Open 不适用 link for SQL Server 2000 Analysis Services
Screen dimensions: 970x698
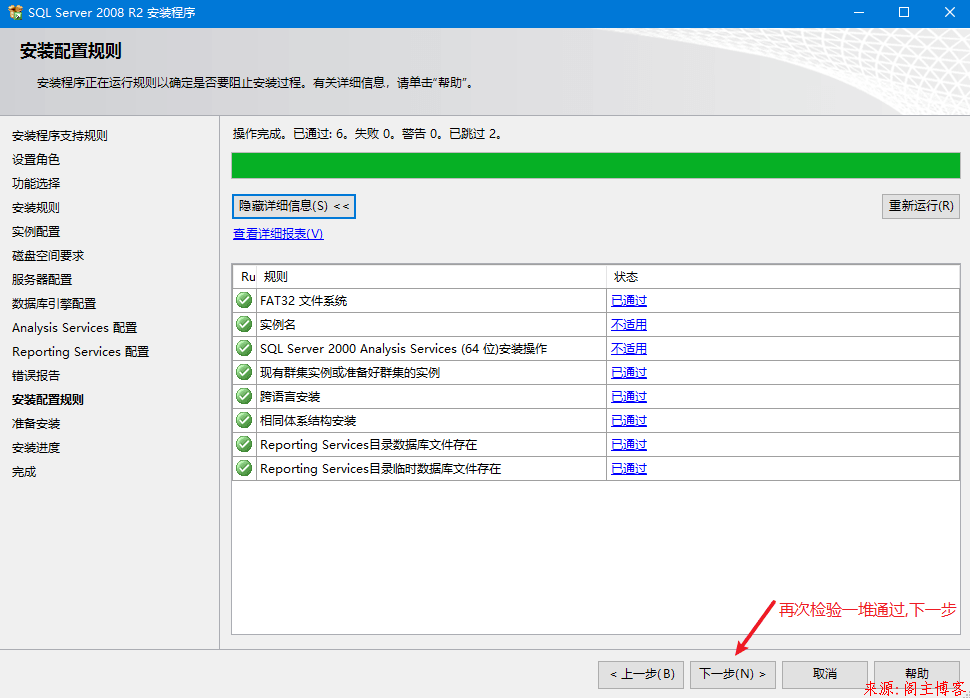click(629, 349)
